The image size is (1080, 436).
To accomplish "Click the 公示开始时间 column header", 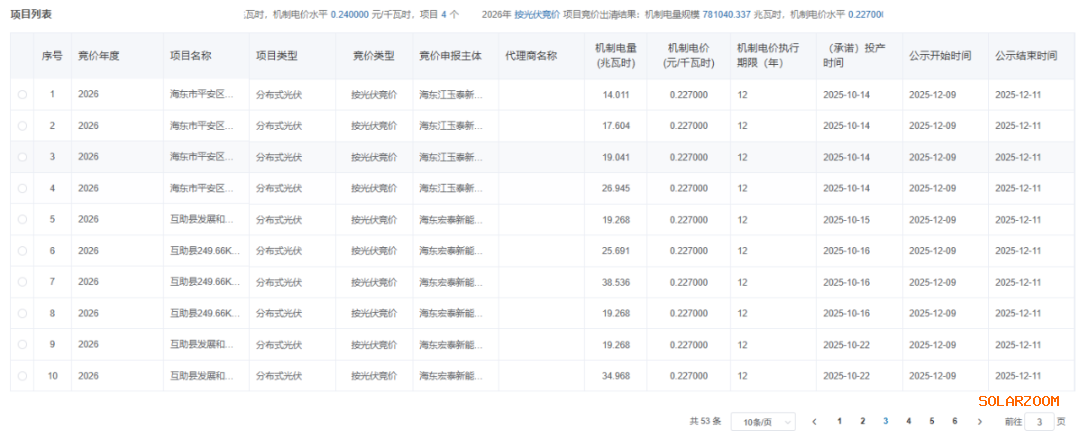I will pyautogui.click(x=940, y=56).
